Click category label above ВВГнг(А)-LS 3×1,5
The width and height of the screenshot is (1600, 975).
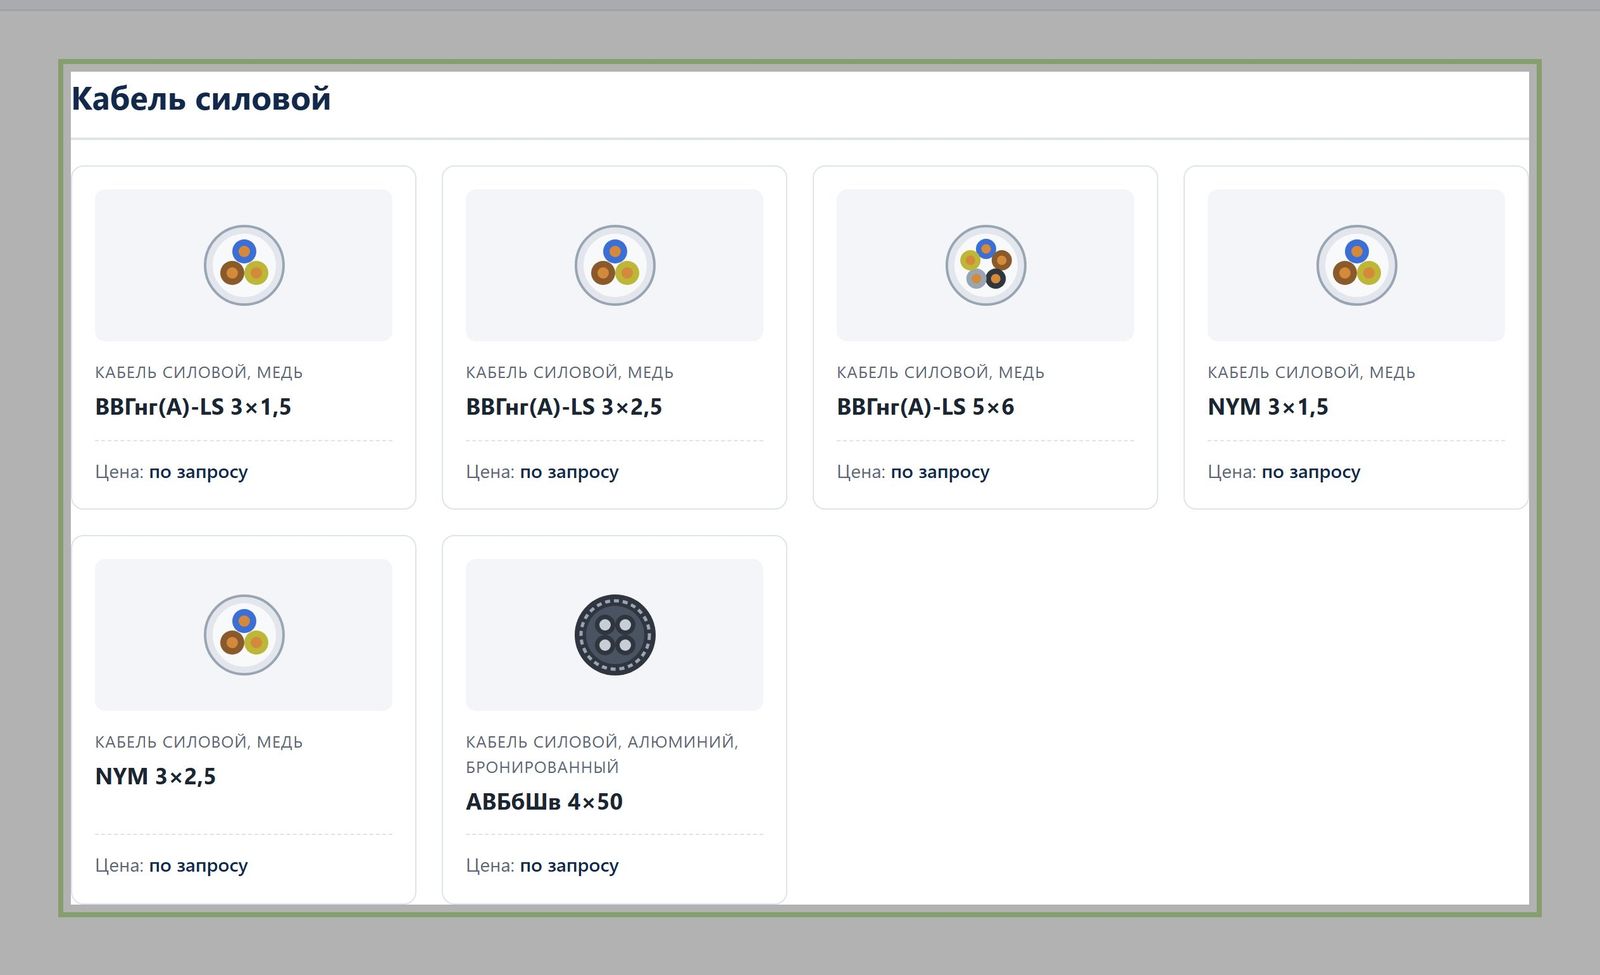tap(199, 373)
